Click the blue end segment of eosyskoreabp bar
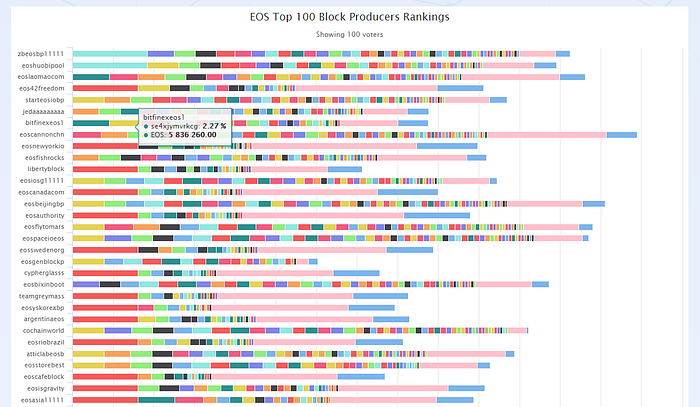 tap(372, 307)
